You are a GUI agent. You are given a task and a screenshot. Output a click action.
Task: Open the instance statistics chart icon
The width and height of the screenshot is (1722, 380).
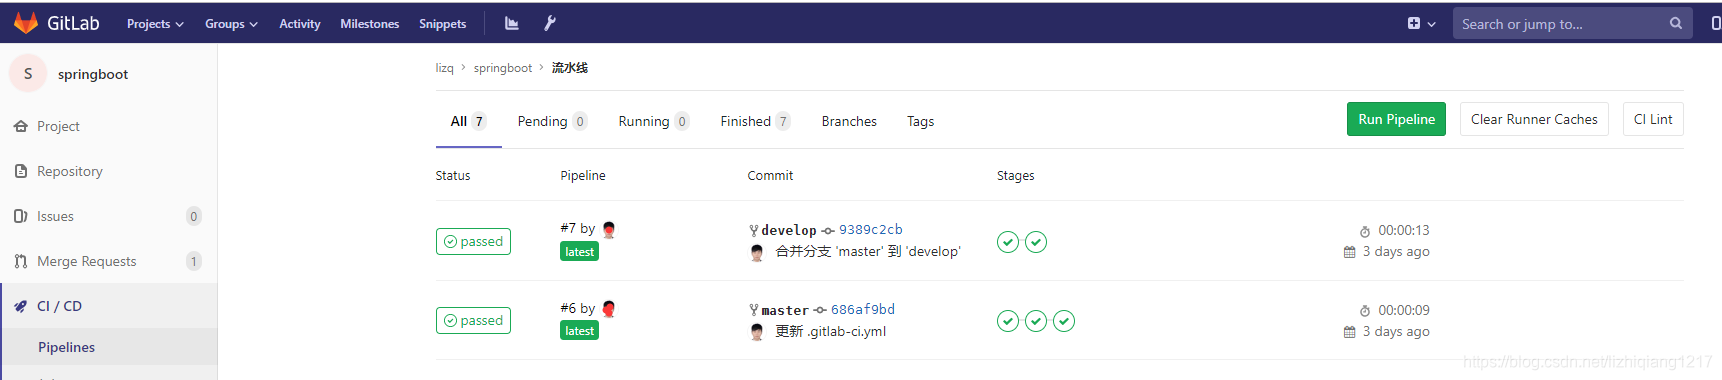click(512, 23)
